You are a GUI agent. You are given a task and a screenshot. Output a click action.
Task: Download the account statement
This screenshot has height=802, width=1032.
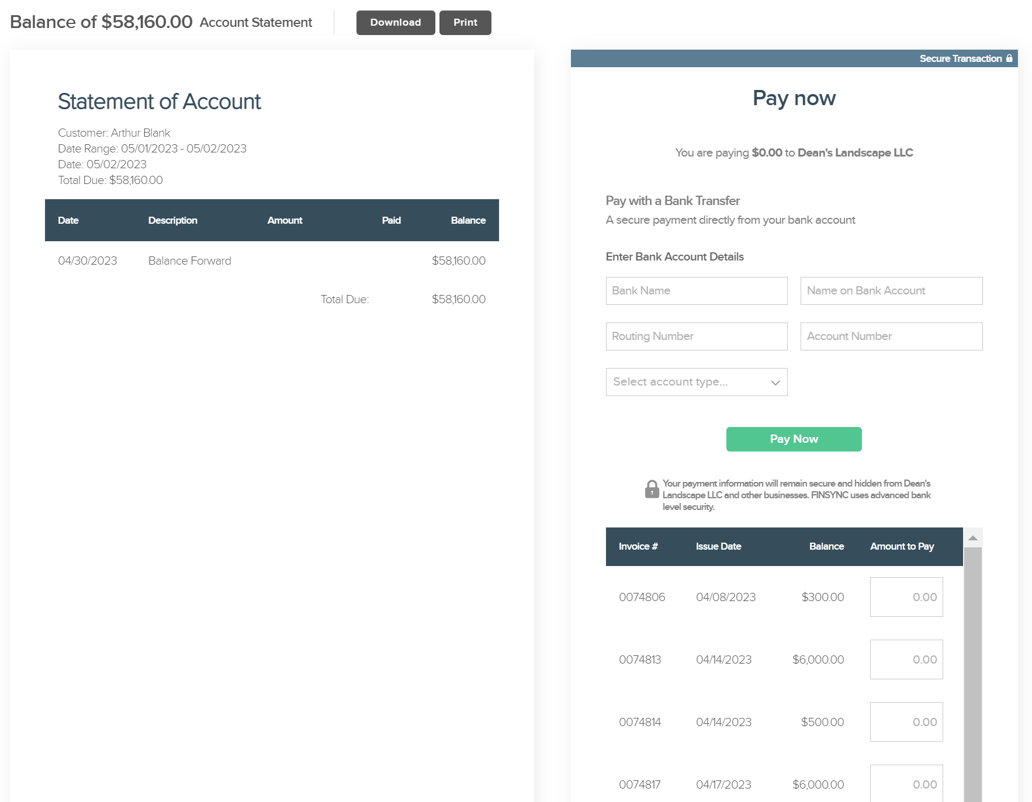point(395,22)
